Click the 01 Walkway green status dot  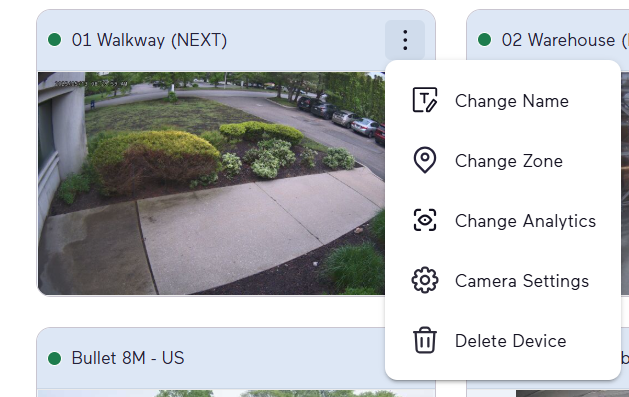tap(55, 40)
